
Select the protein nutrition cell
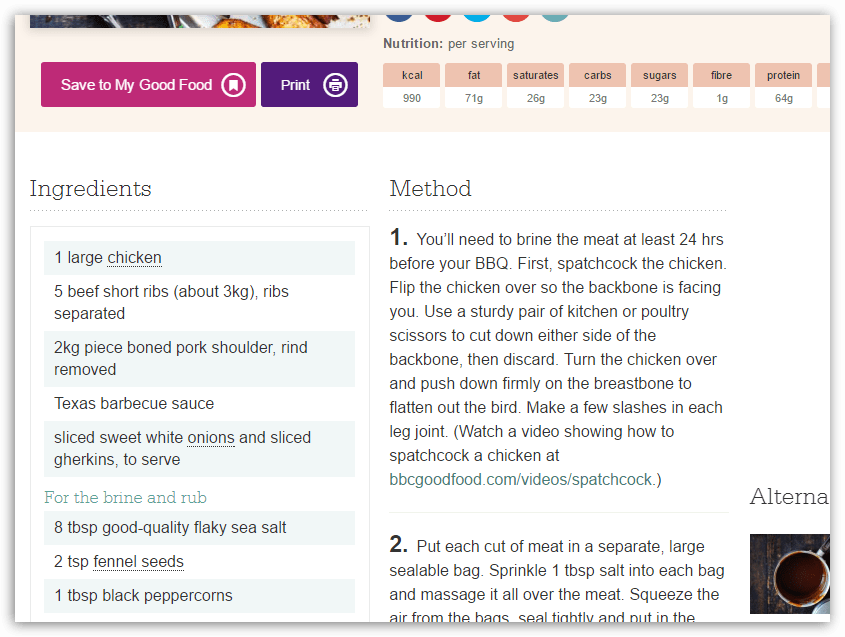point(784,87)
